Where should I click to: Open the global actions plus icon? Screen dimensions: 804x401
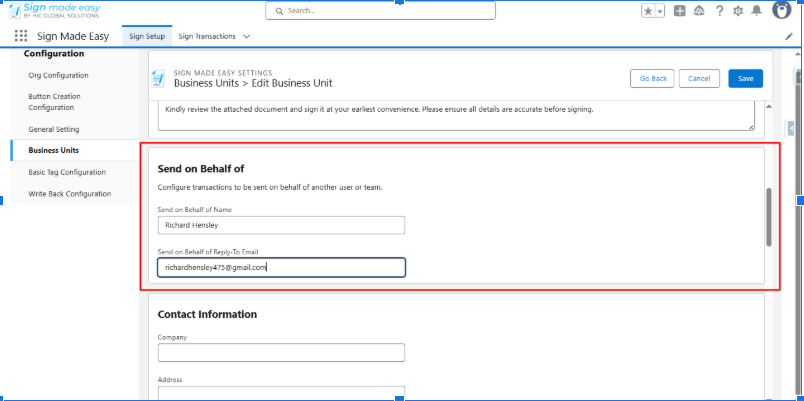tap(679, 11)
